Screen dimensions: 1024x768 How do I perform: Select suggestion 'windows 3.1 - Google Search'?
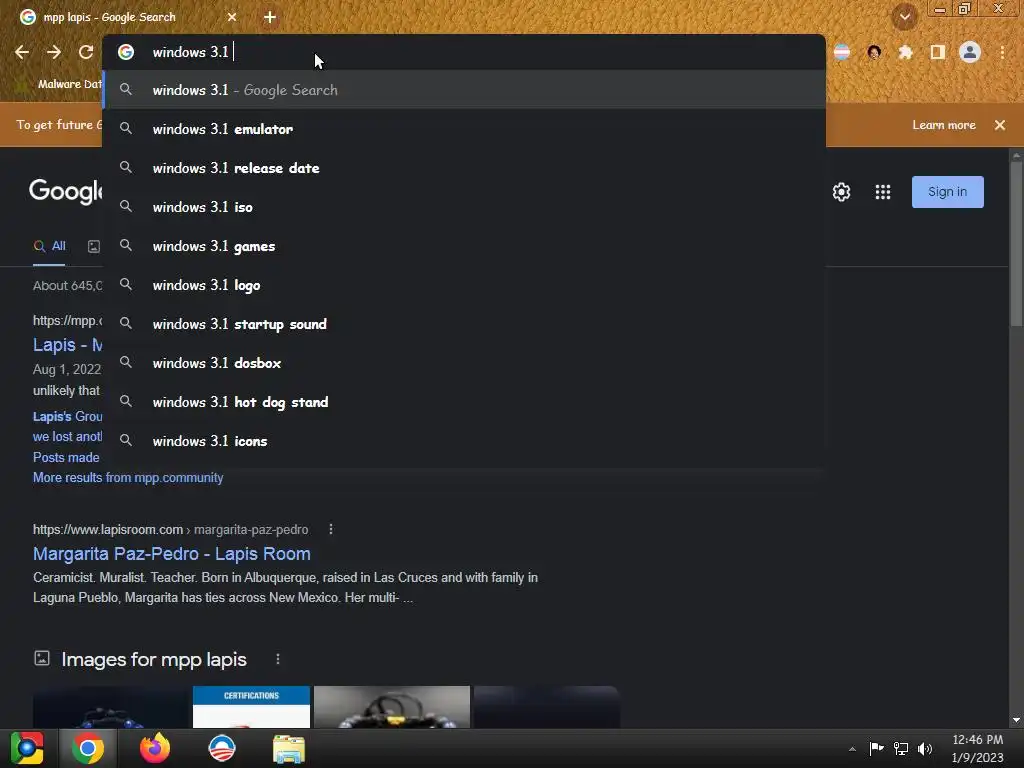pyautogui.click(x=464, y=90)
